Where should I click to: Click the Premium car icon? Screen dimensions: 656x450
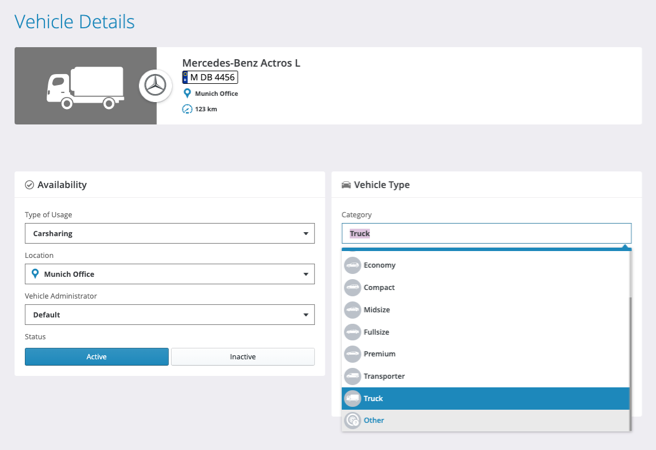[352, 354]
